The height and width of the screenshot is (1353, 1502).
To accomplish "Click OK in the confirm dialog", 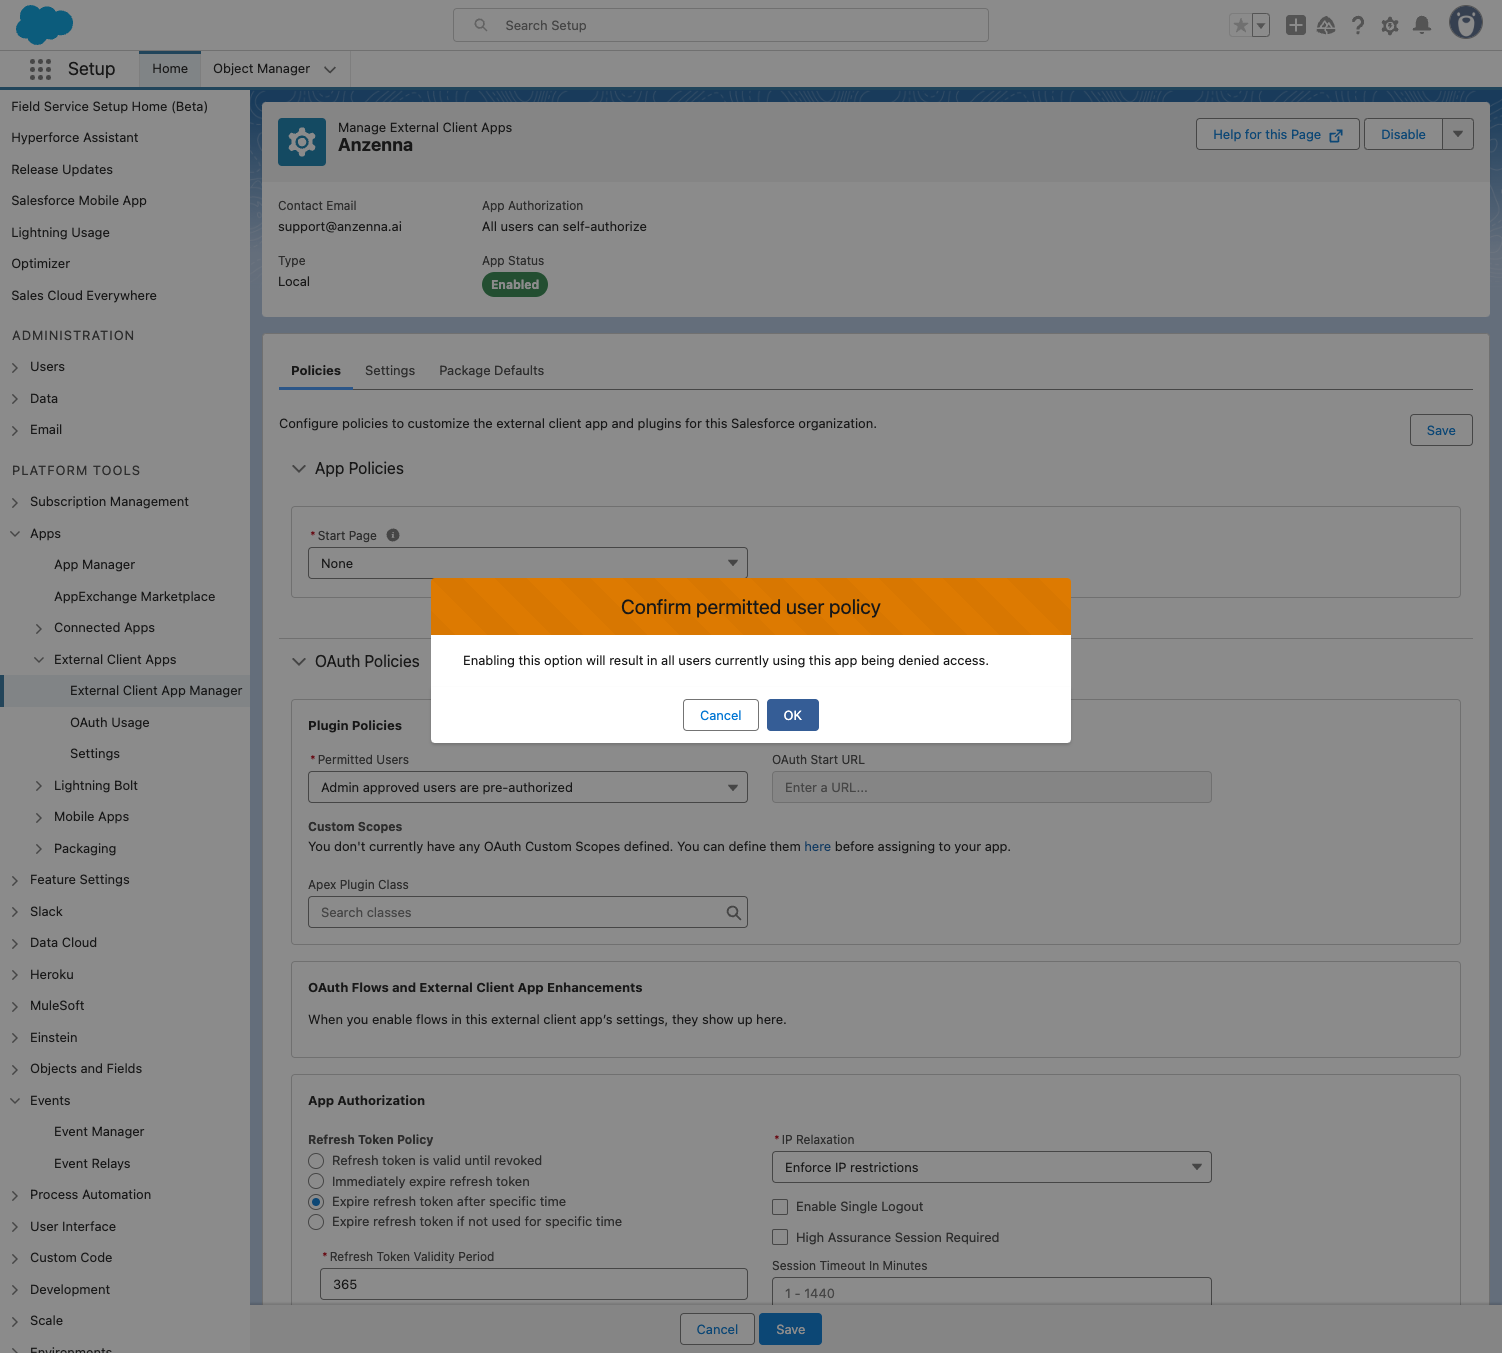I will pos(792,715).
